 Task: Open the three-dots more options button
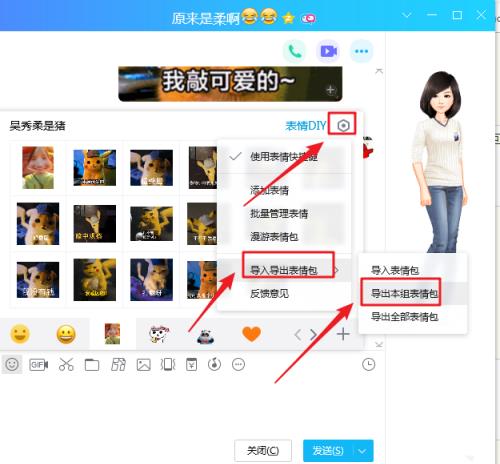pos(362,51)
